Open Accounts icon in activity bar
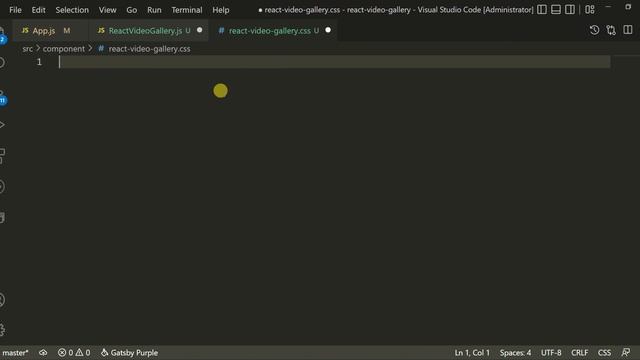640x360 pixels. click(2, 300)
